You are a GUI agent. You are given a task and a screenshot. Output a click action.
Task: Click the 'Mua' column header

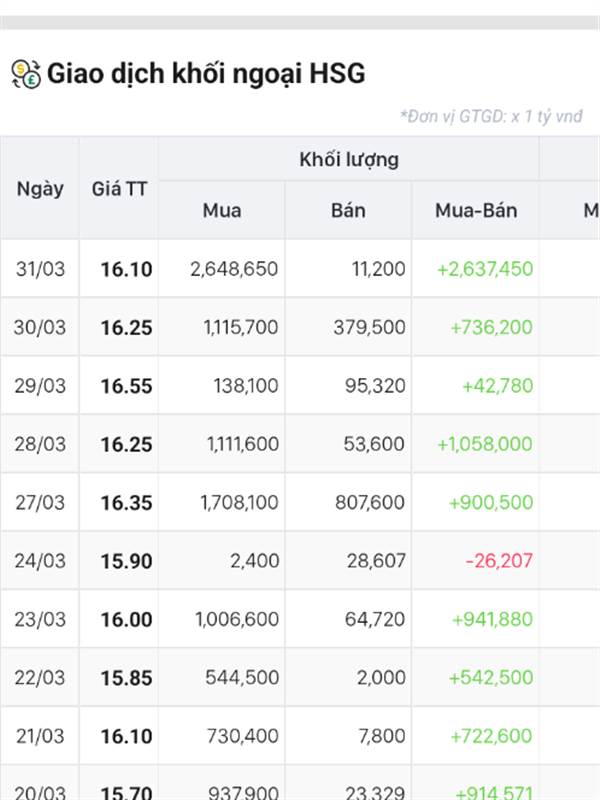click(x=222, y=210)
